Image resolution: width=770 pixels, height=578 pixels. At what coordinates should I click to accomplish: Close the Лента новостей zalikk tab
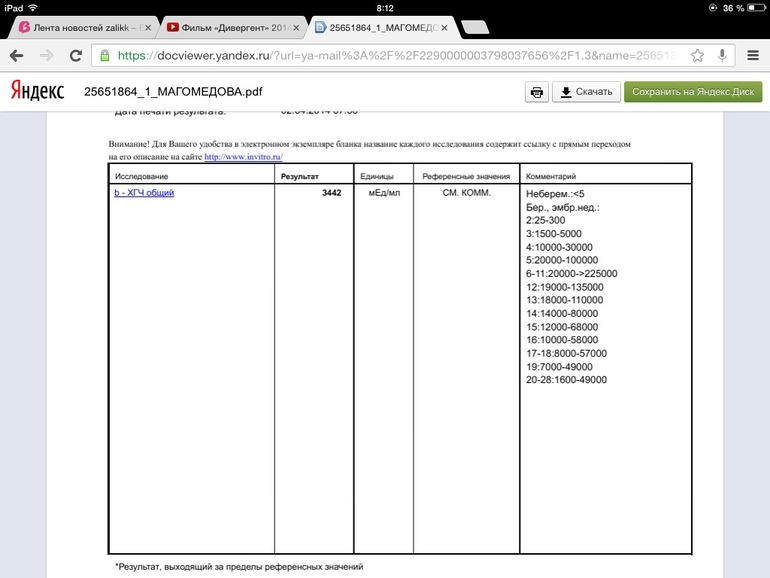point(148,28)
